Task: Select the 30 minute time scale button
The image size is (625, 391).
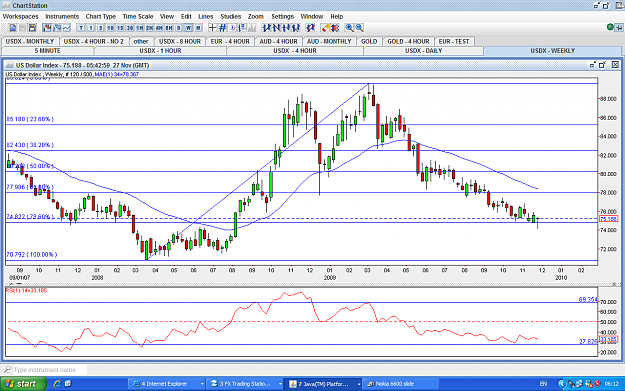Action: (x=130, y=28)
